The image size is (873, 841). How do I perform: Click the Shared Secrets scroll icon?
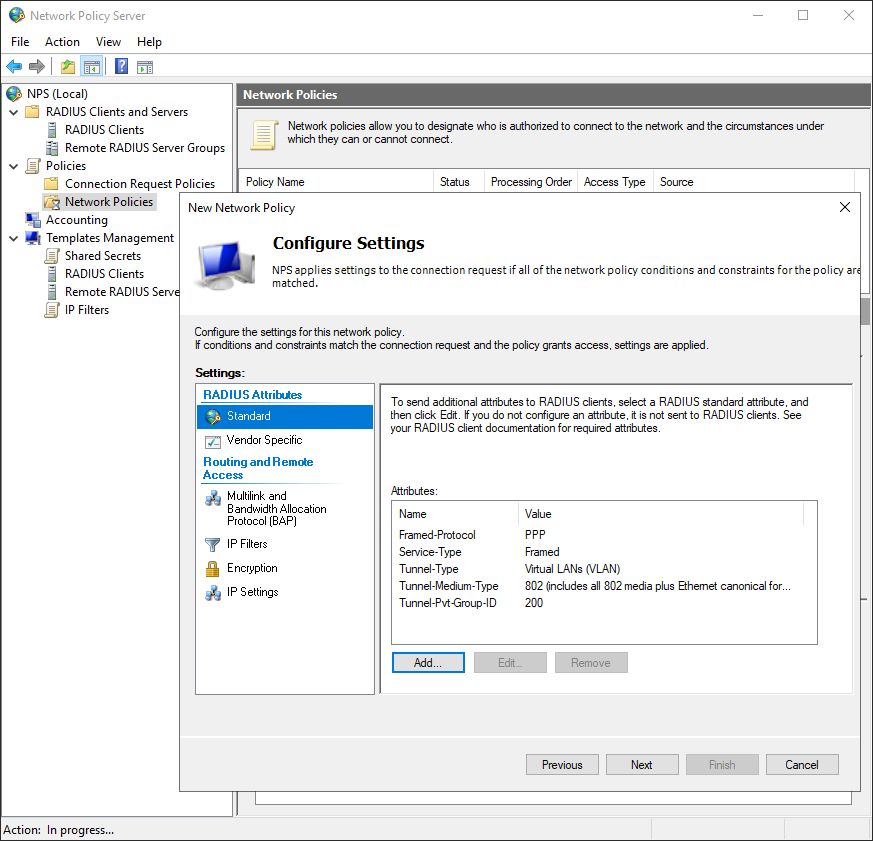pos(52,255)
